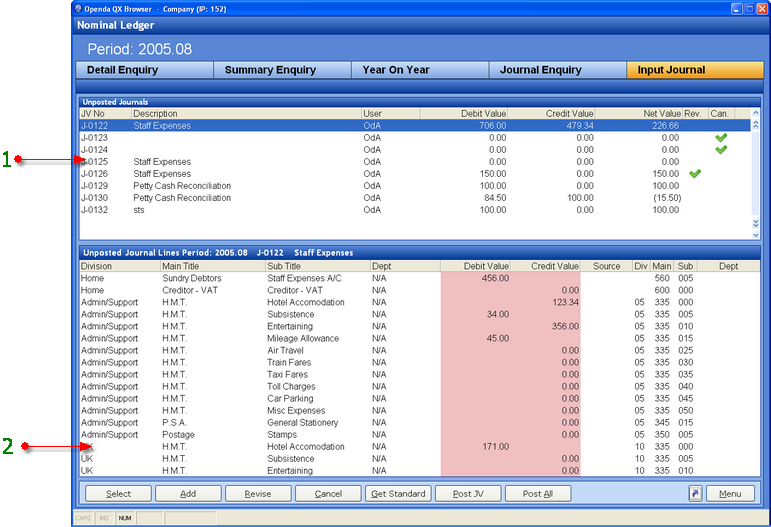Screen dimensions: 771x527
Task: Click the Mileage Allowance line
Action: pyautogui.click(x=419, y=338)
